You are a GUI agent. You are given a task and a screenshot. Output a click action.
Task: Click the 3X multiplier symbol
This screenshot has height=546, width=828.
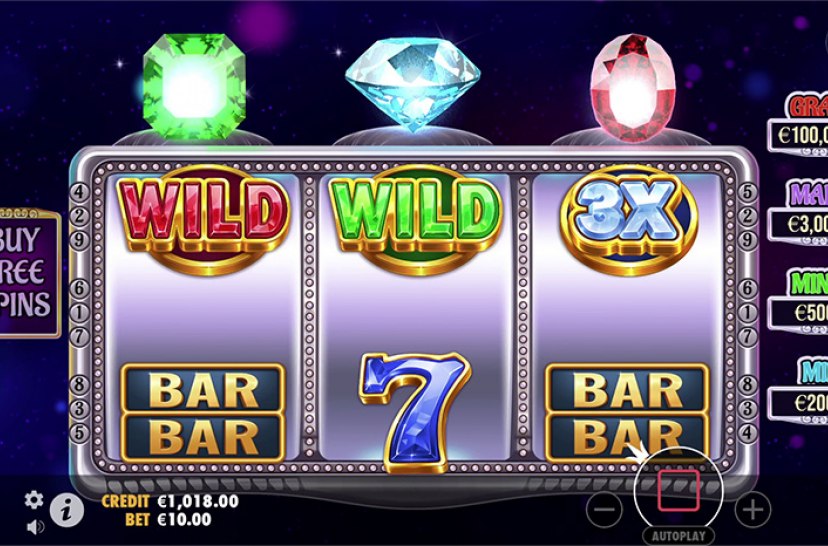coord(628,219)
